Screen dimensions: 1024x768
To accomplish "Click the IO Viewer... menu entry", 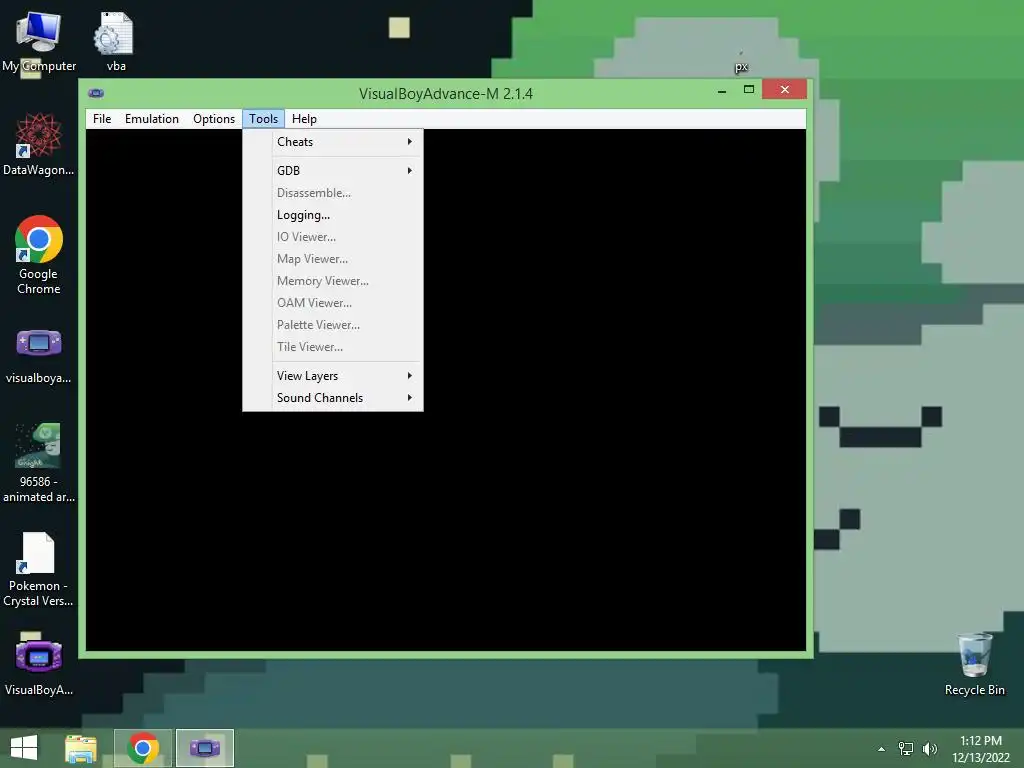I will tap(333, 237).
